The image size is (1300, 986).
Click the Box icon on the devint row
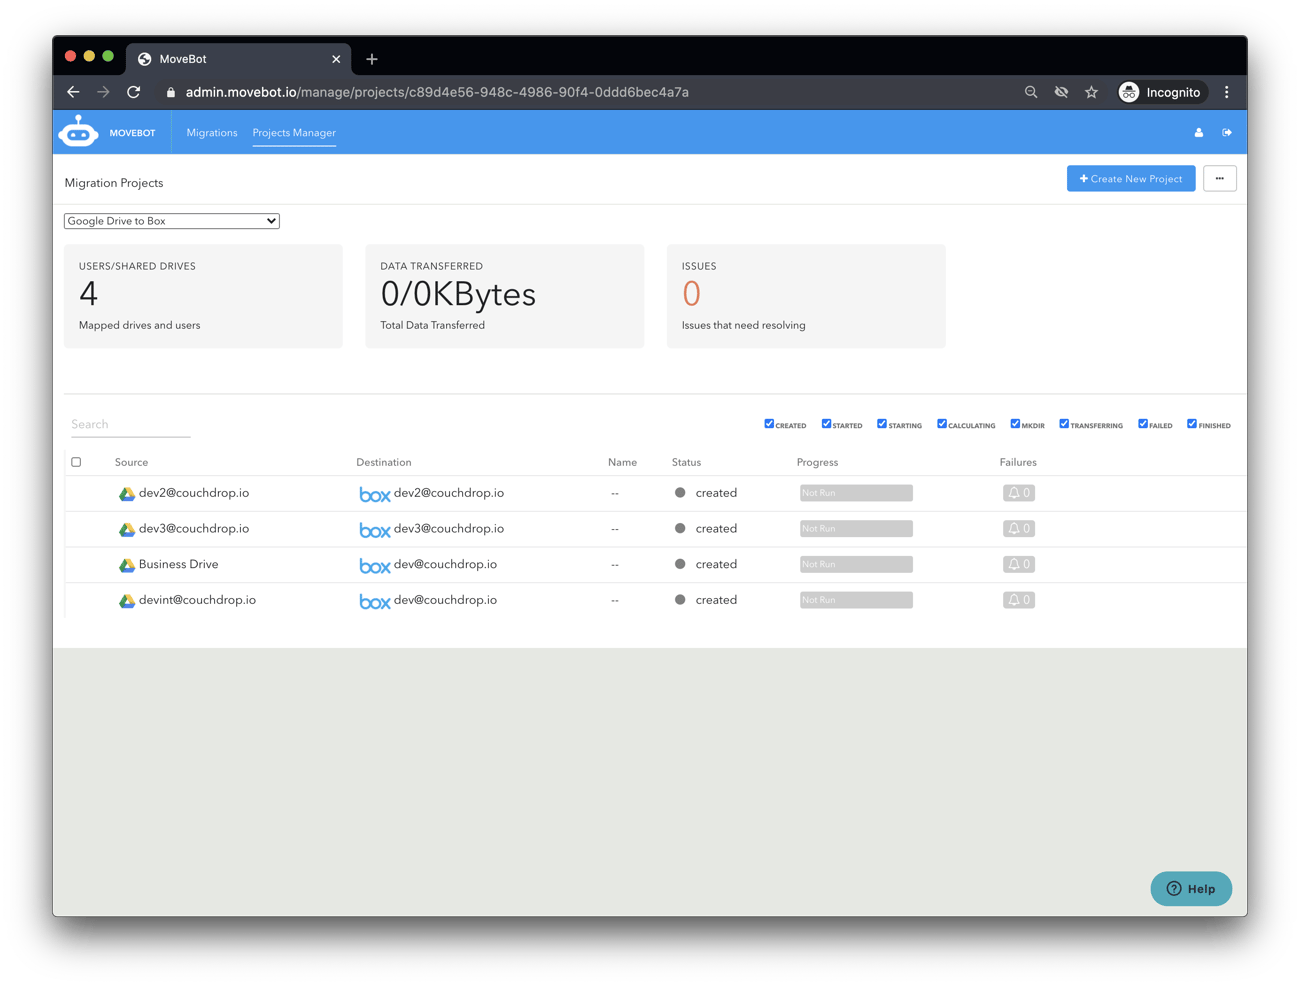coord(374,600)
